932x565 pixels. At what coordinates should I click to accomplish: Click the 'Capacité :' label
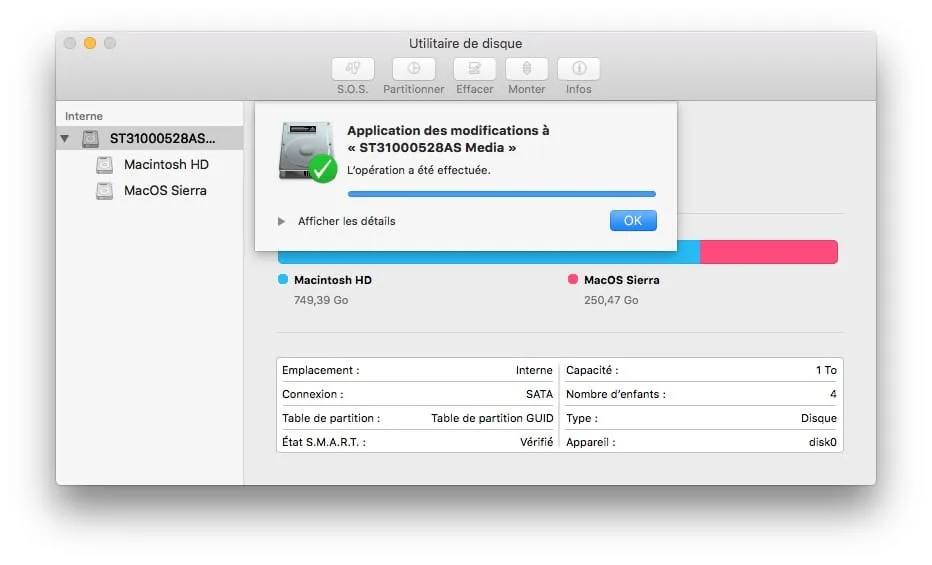point(592,370)
